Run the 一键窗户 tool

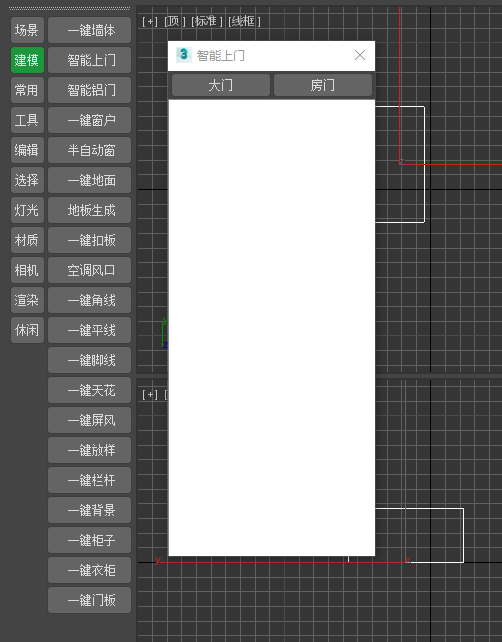89,120
